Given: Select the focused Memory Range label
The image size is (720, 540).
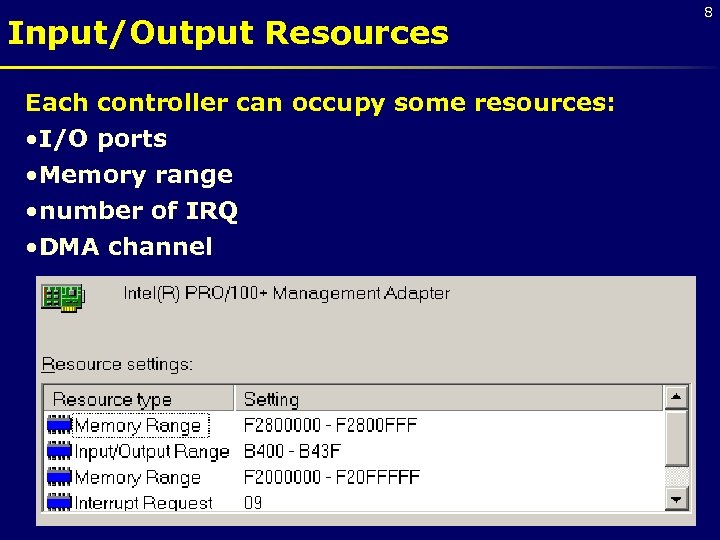Looking at the screenshot, I should tap(141, 426).
